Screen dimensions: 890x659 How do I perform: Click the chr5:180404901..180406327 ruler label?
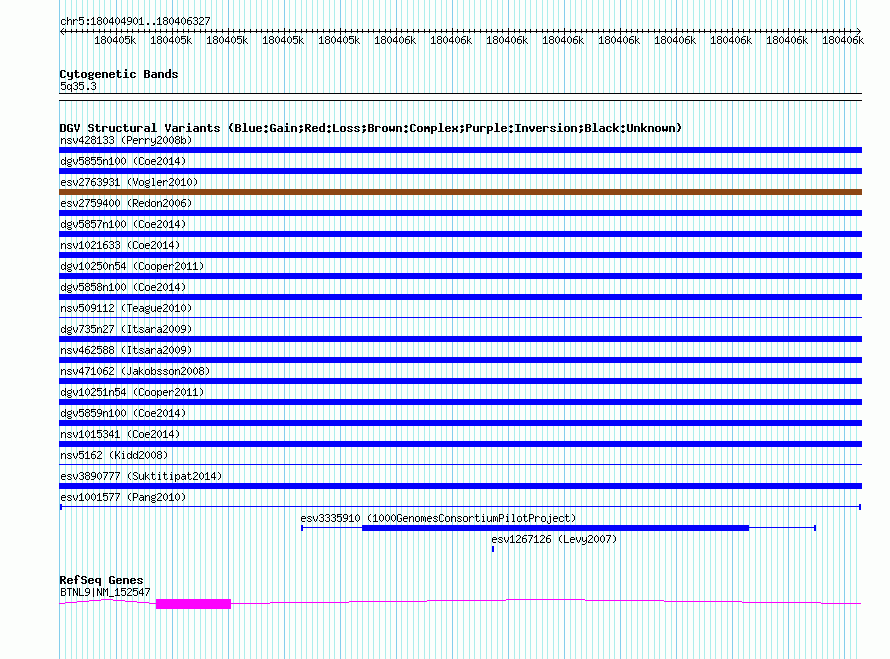135,21
